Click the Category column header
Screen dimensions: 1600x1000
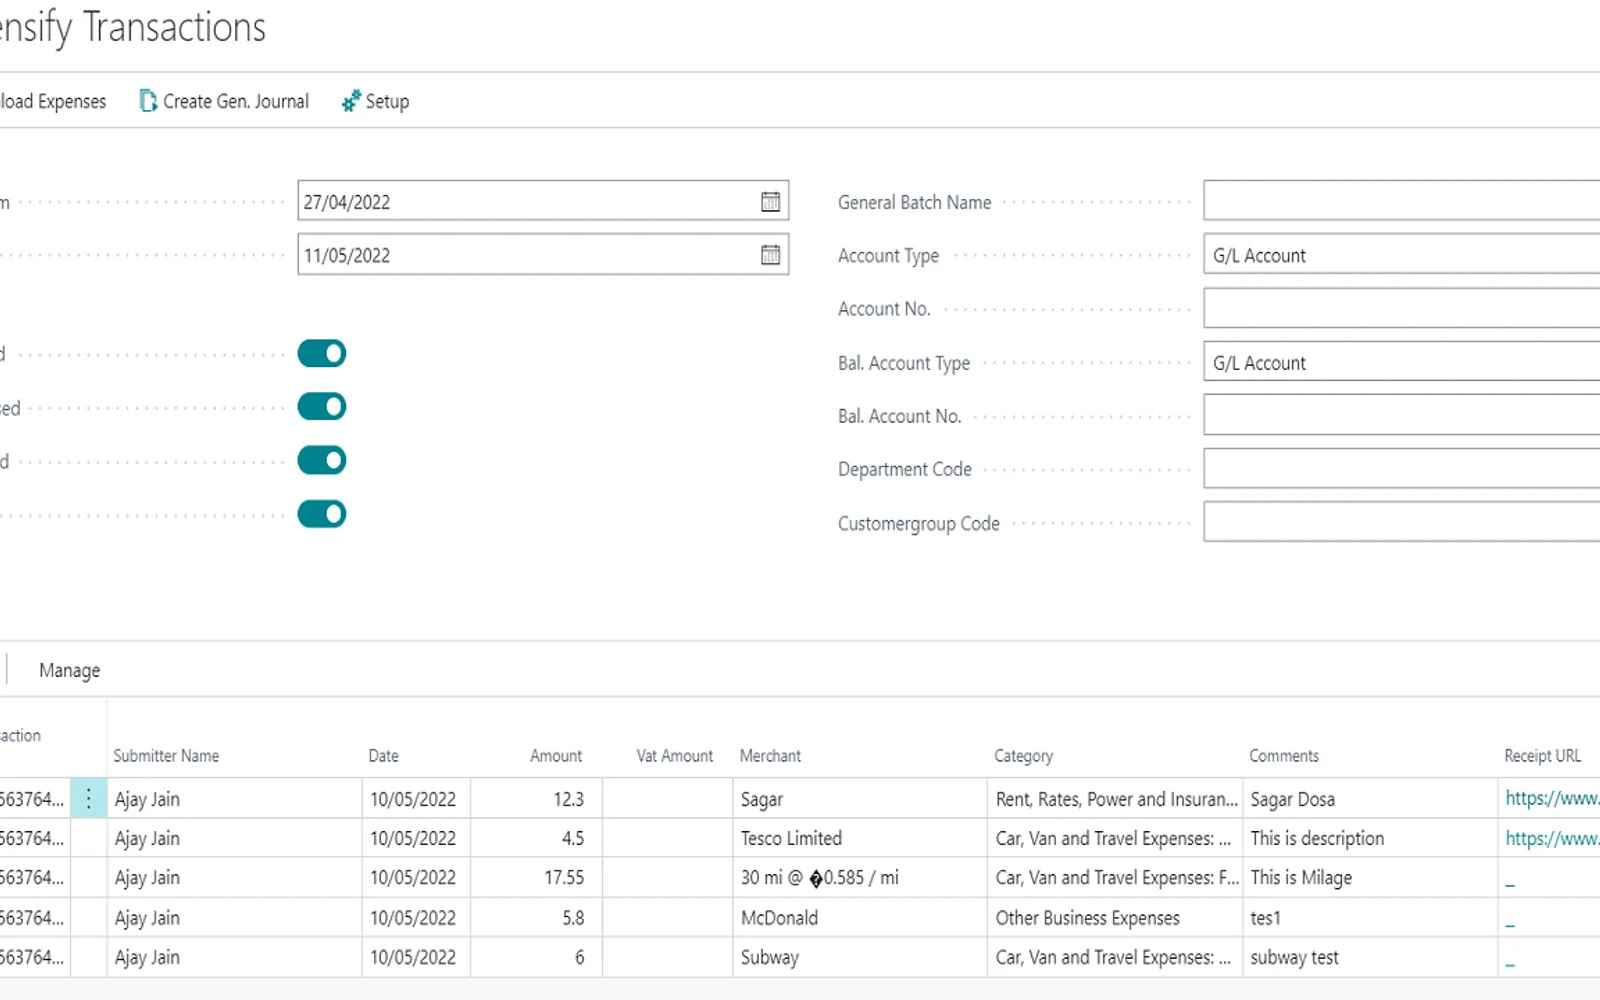[x=1023, y=756]
